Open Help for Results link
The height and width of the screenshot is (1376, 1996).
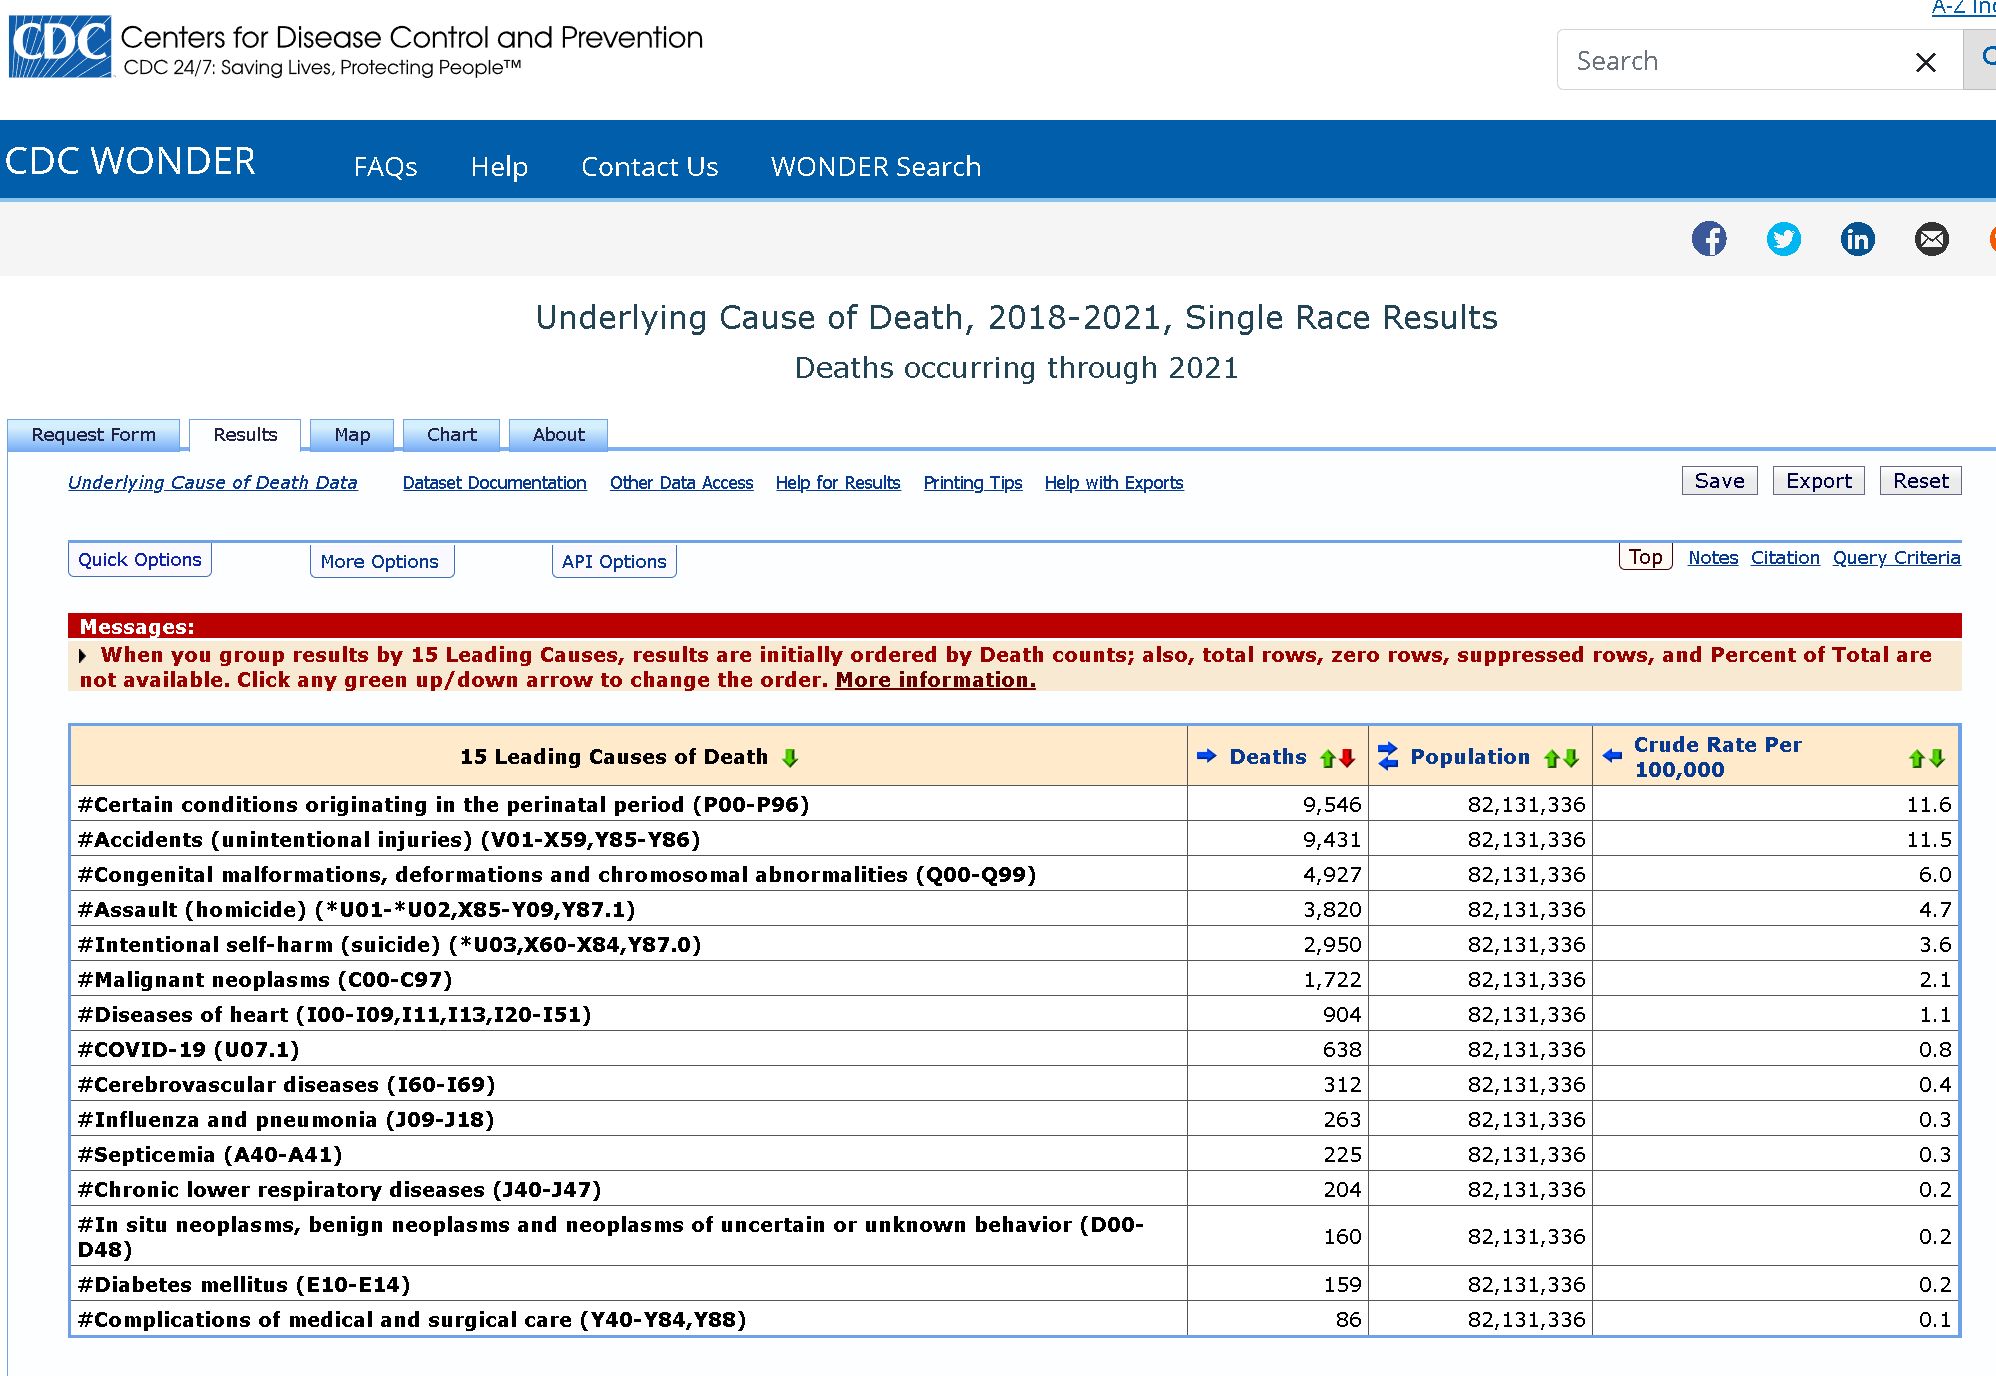(838, 483)
